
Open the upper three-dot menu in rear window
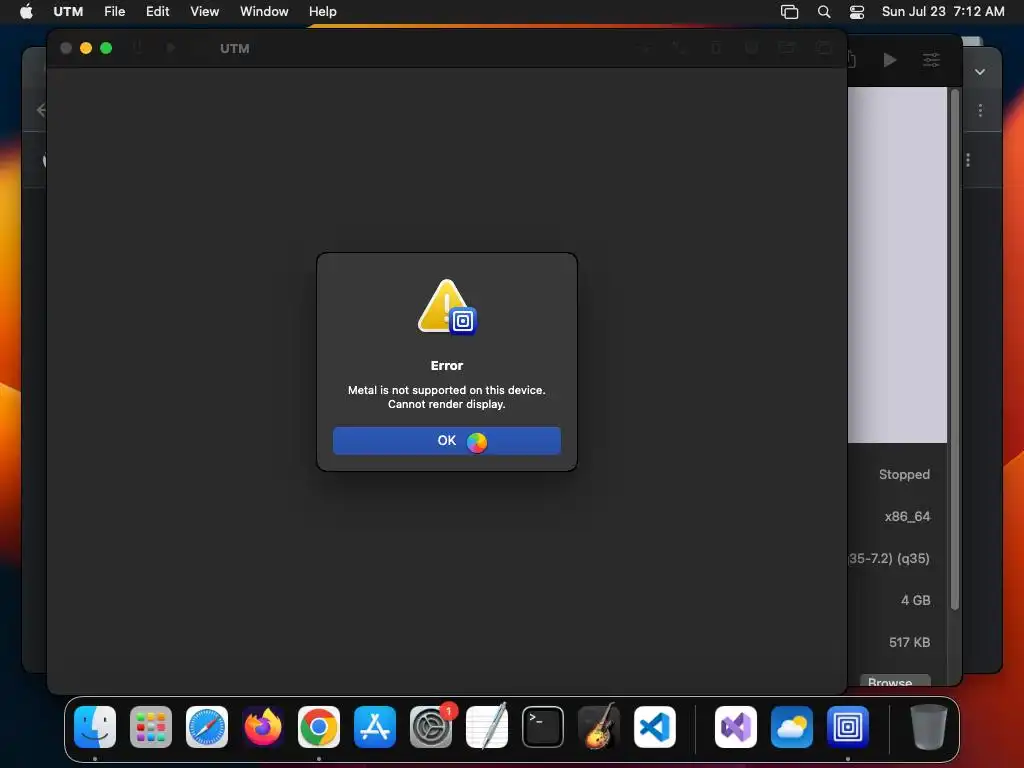(x=980, y=110)
